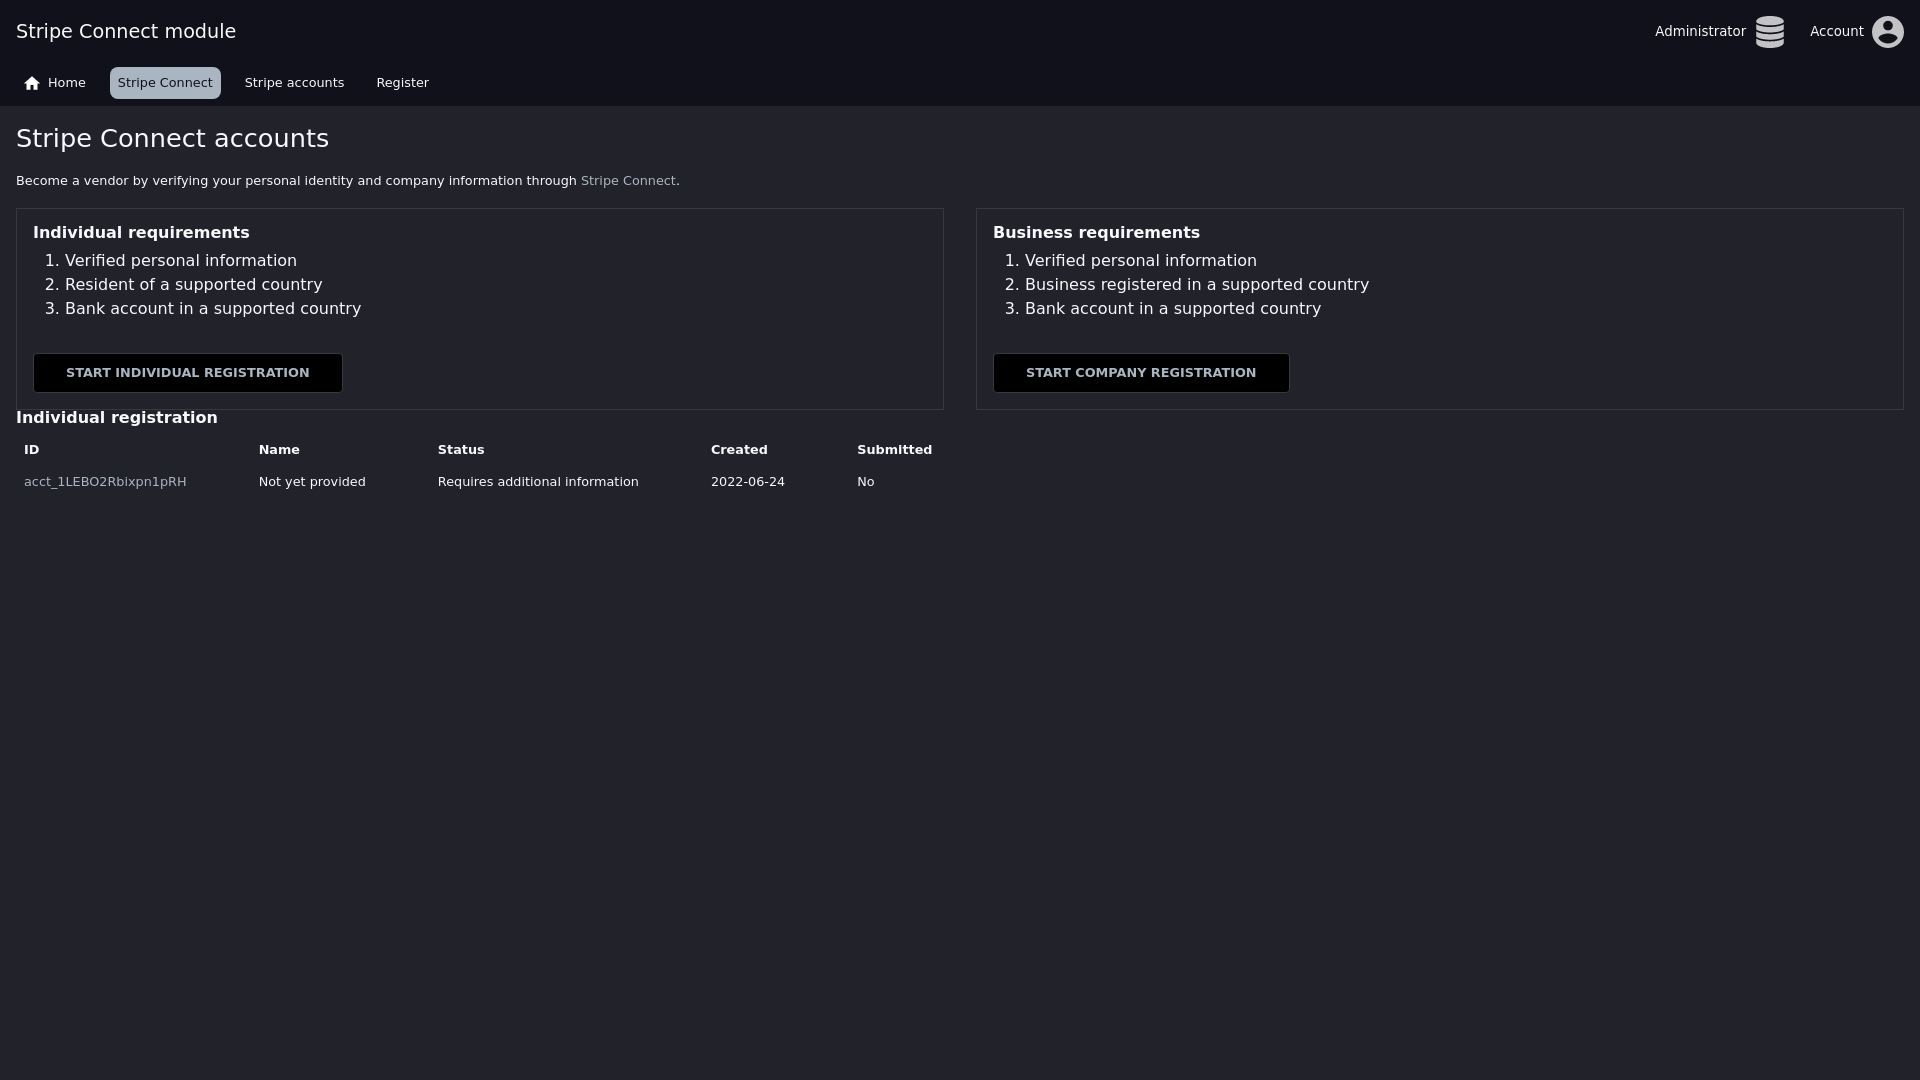Viewport: 1920px width, 1080px height.
Task: Open the Stripe accounts menu item
Action: tap(294, 83)
